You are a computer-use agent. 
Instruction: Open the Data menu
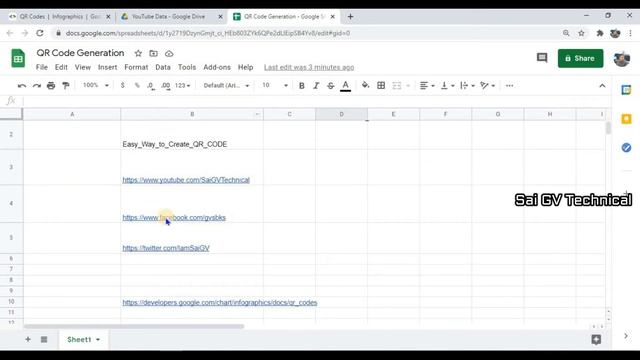(163, 67)
